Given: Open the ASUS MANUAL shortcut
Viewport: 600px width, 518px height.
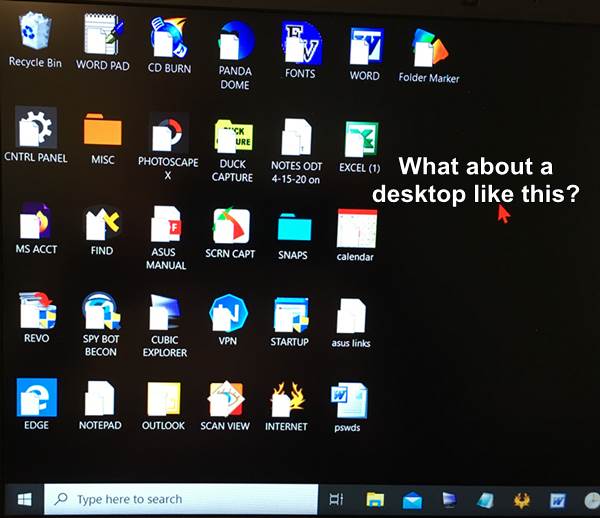Looking at the screenshot, I should 166,224.
